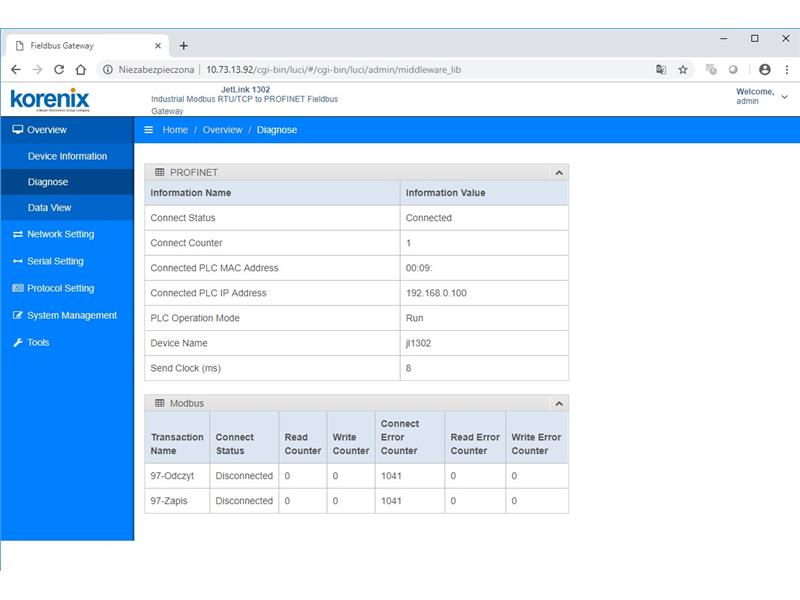Click the Diagnose breadcrumb

click(x=277, y=130)
